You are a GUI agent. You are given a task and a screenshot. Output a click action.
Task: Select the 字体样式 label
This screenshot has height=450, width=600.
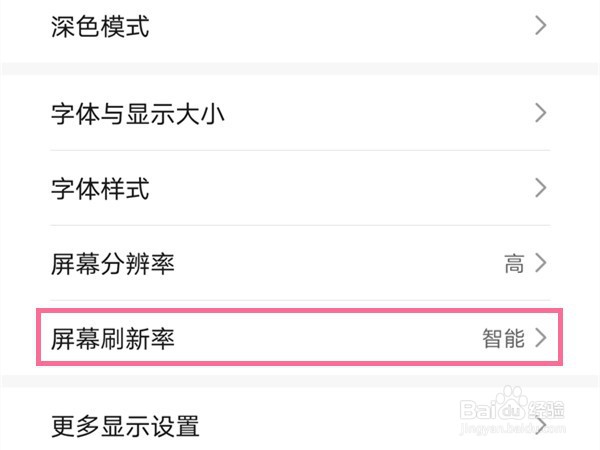click(100, 188)
